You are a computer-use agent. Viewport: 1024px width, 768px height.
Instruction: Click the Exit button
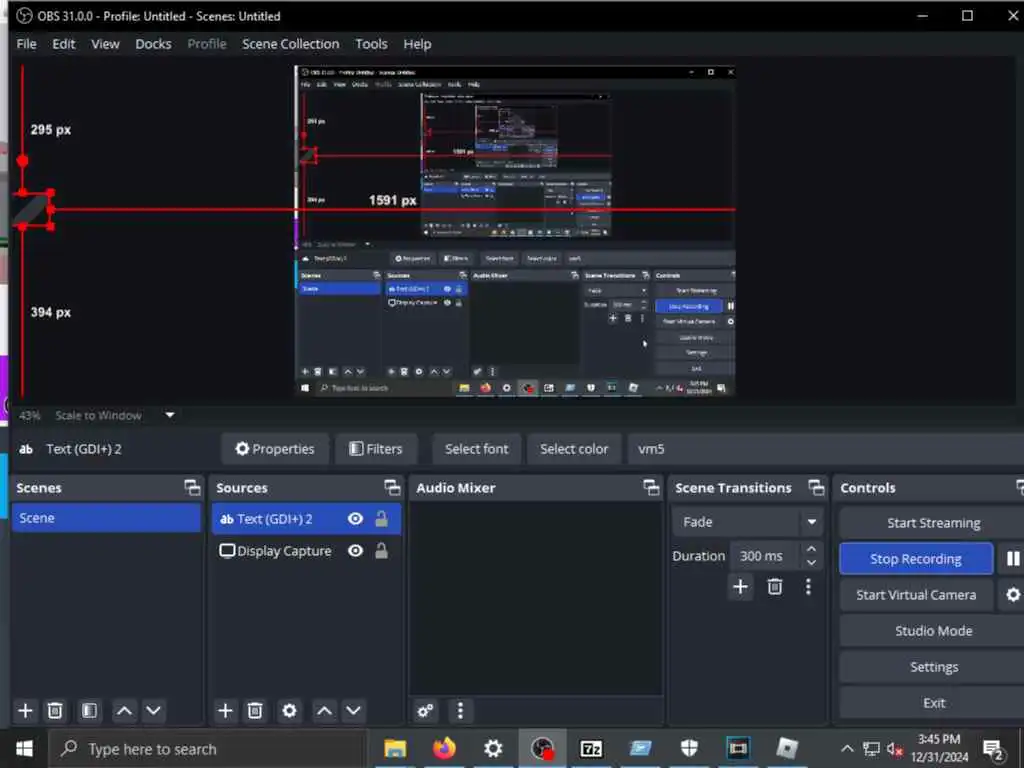[x=932, y=703]
